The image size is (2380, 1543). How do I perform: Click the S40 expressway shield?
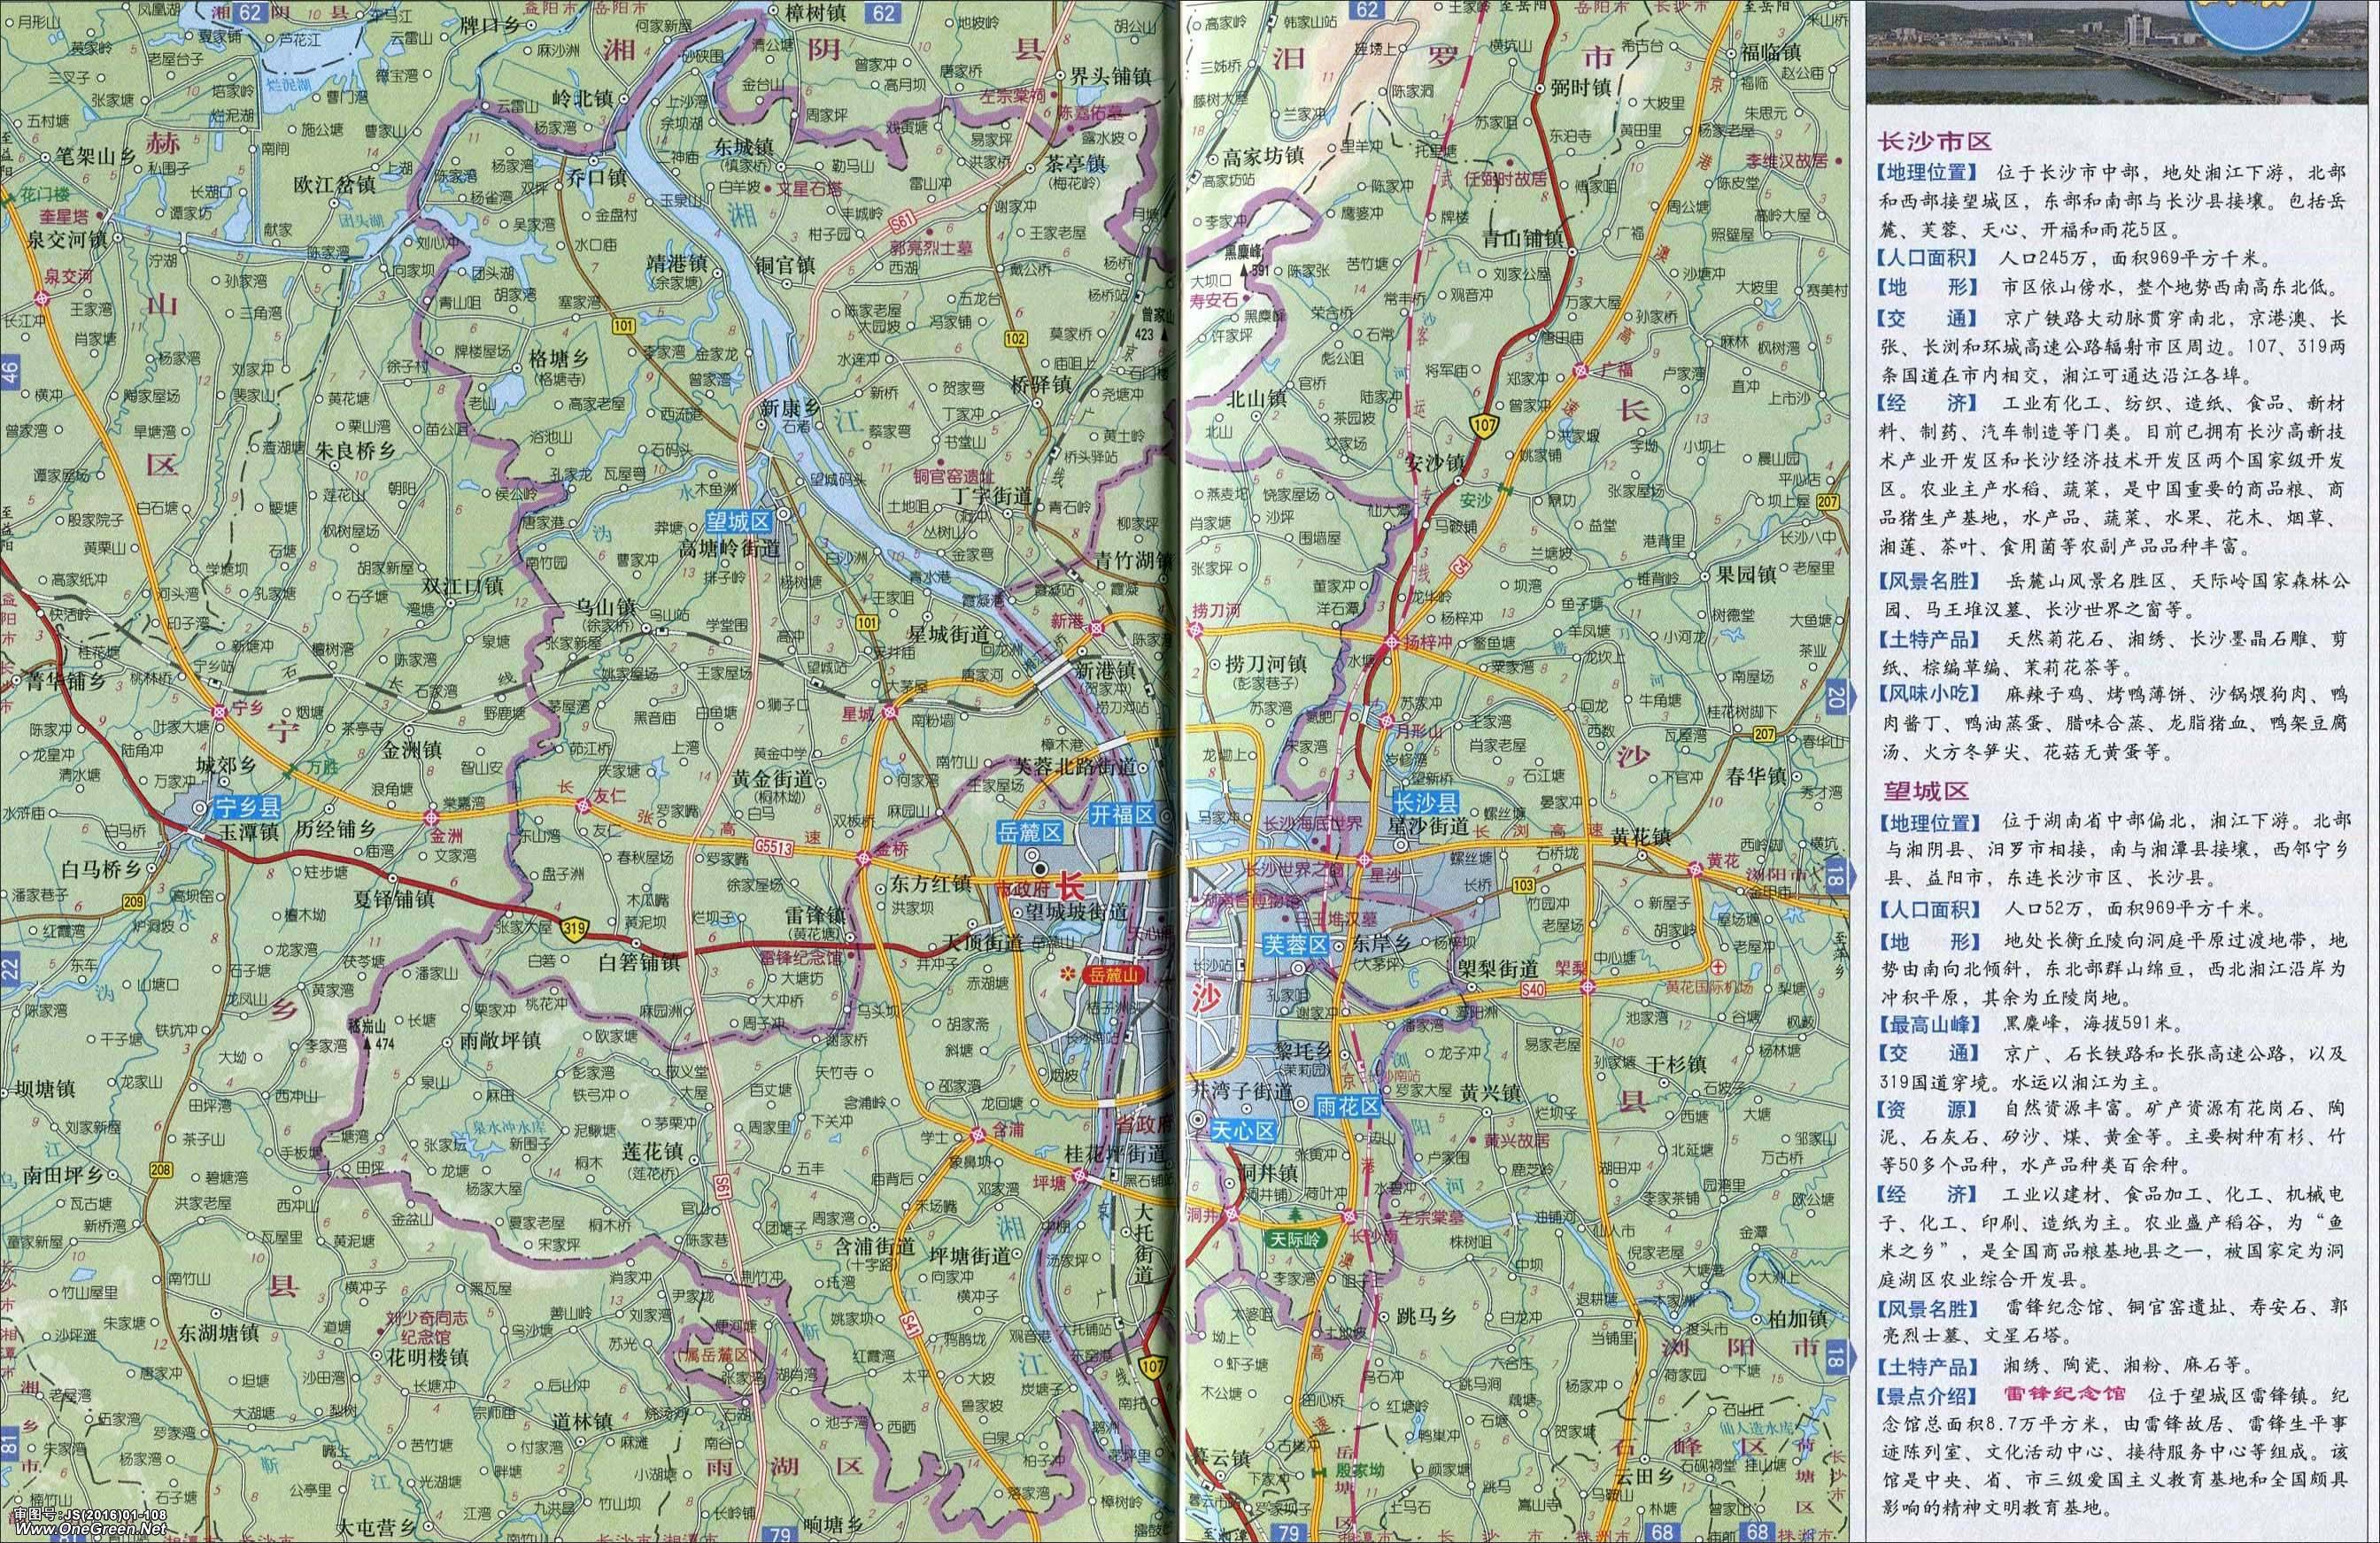point(1534,988)
